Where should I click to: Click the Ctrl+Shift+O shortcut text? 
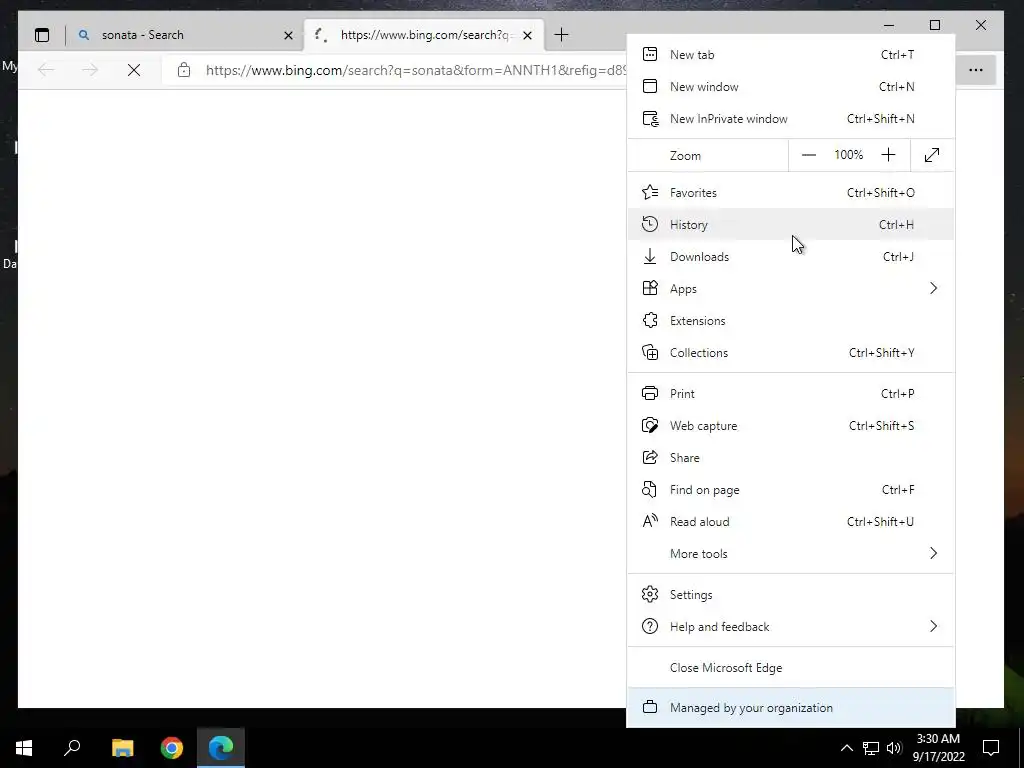880,192
